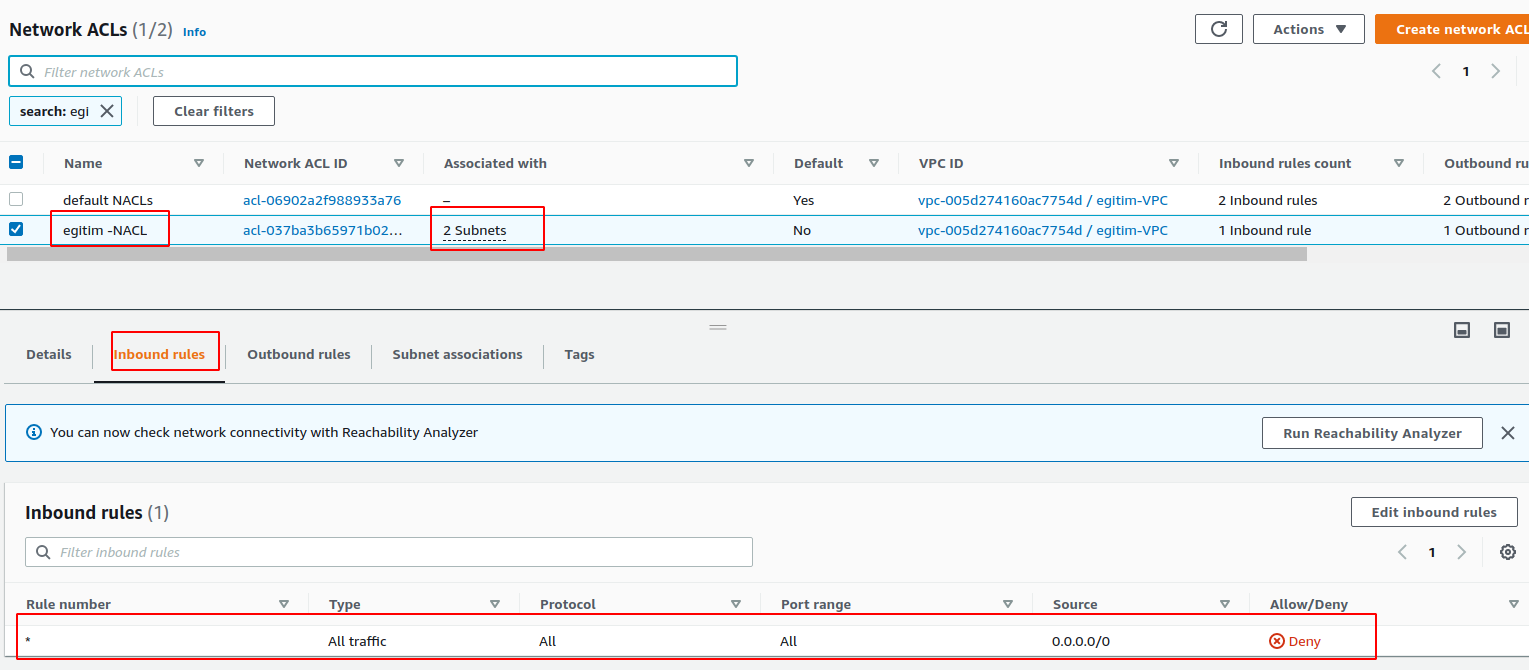Open the Inbound rules tab
Image resolution: width=1529 pixels, height=670 pixels.
click(x=159, y=354)
